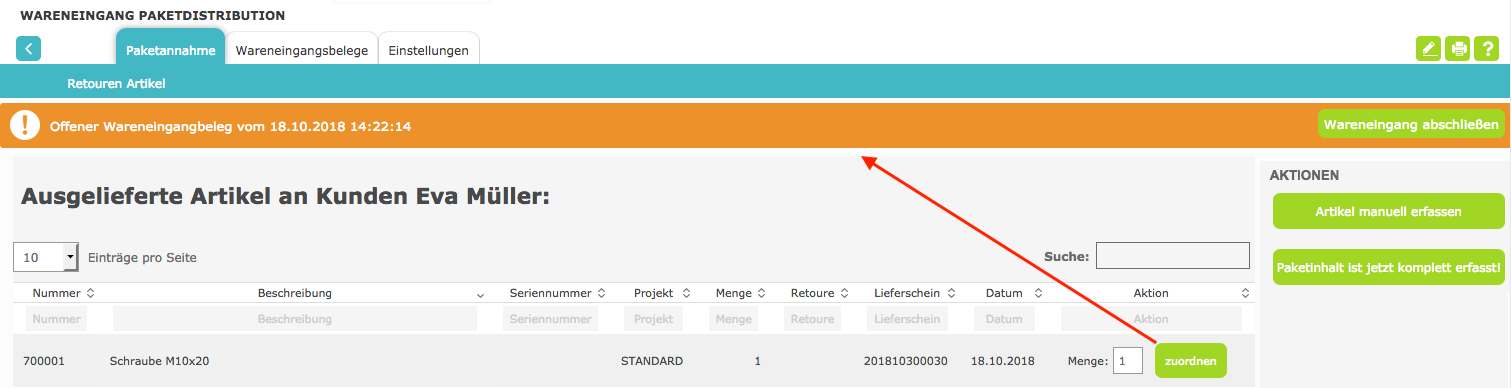Open the Einstellungen tab
The image size is (1511, 388).
[x=428, y=50]
